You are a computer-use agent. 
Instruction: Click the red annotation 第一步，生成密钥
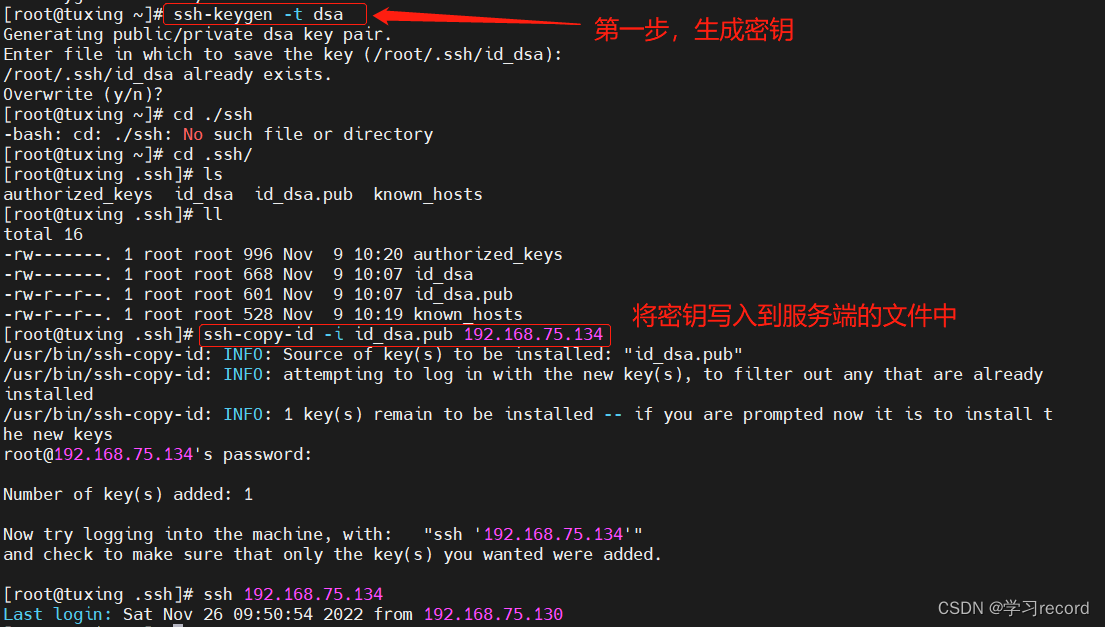[693, 30]
